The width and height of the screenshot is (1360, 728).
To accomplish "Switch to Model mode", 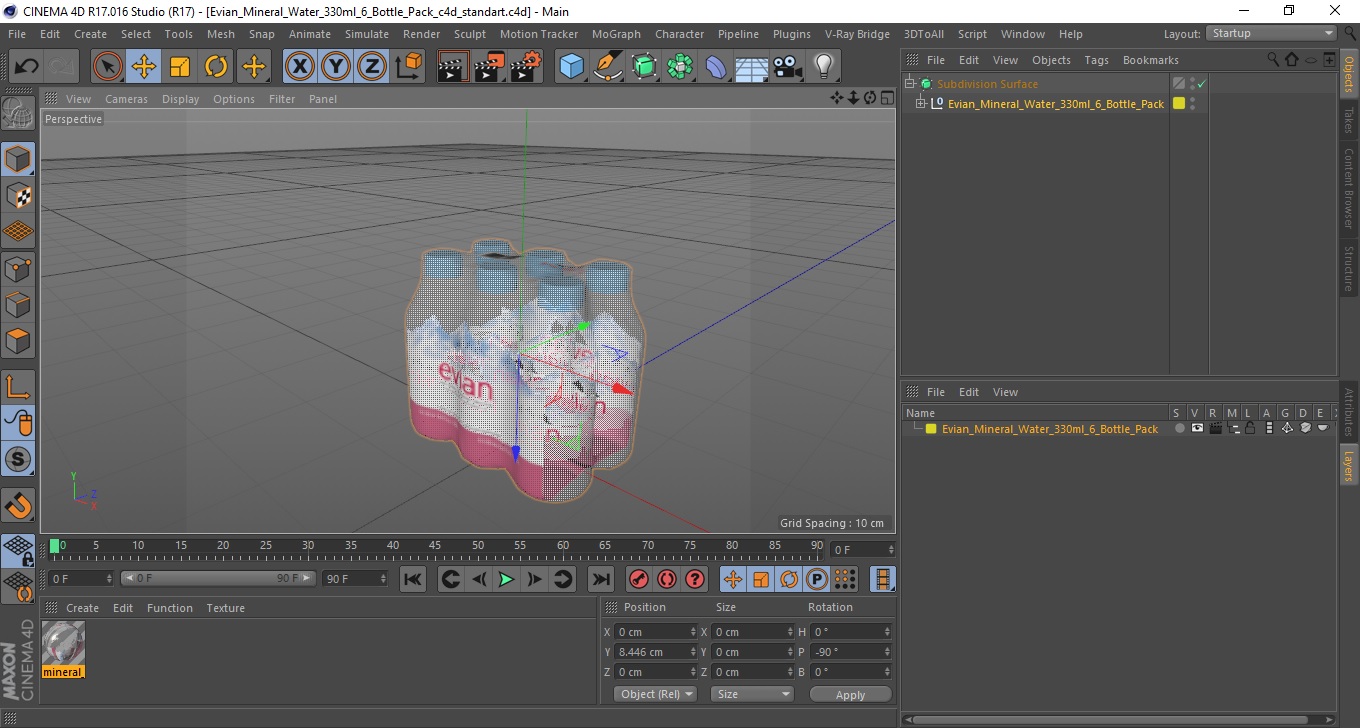I will tap(18, 159).
